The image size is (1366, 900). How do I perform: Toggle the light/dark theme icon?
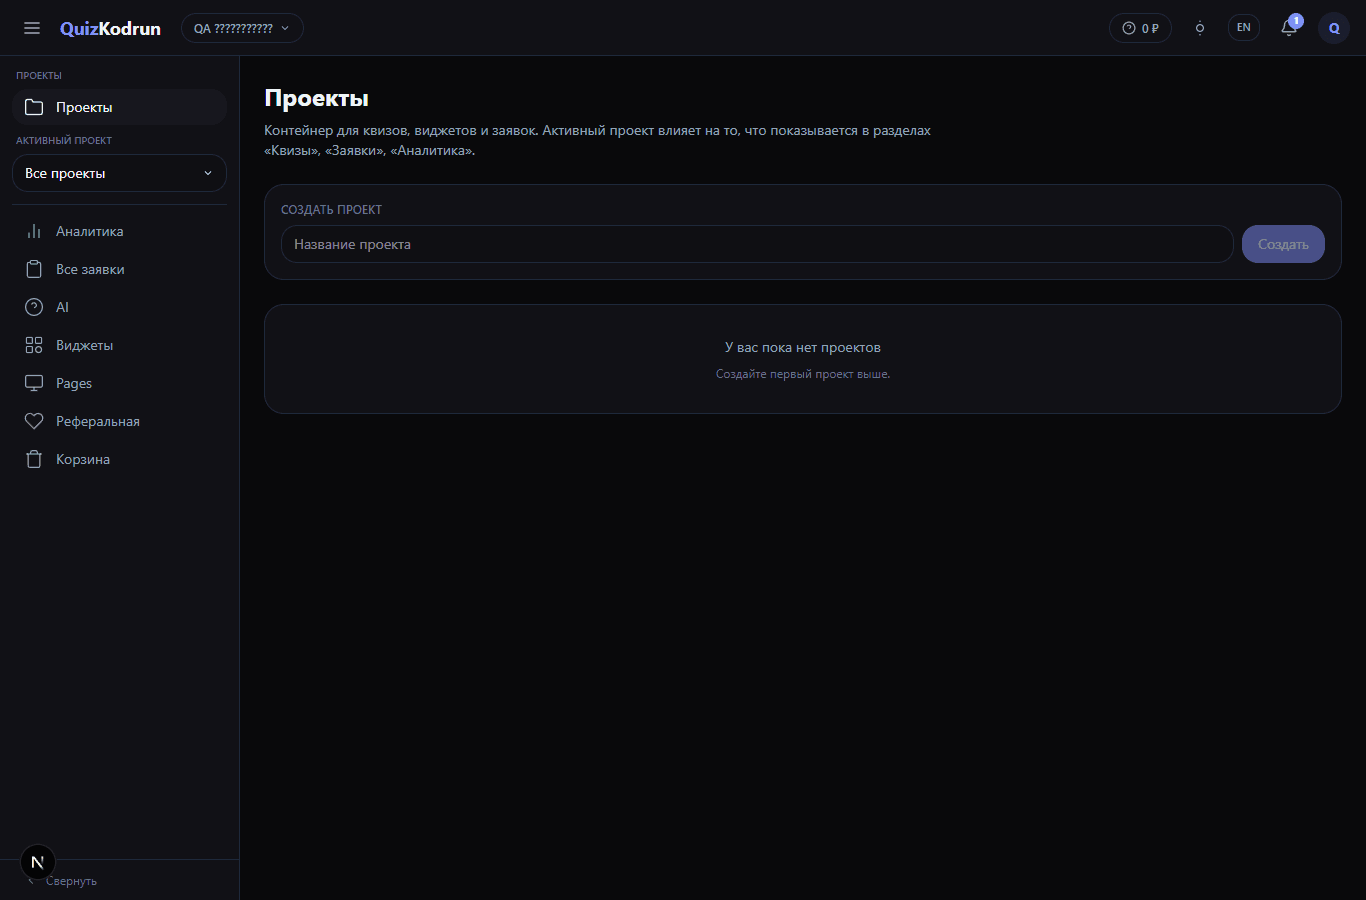click(x=1200, y=28)
